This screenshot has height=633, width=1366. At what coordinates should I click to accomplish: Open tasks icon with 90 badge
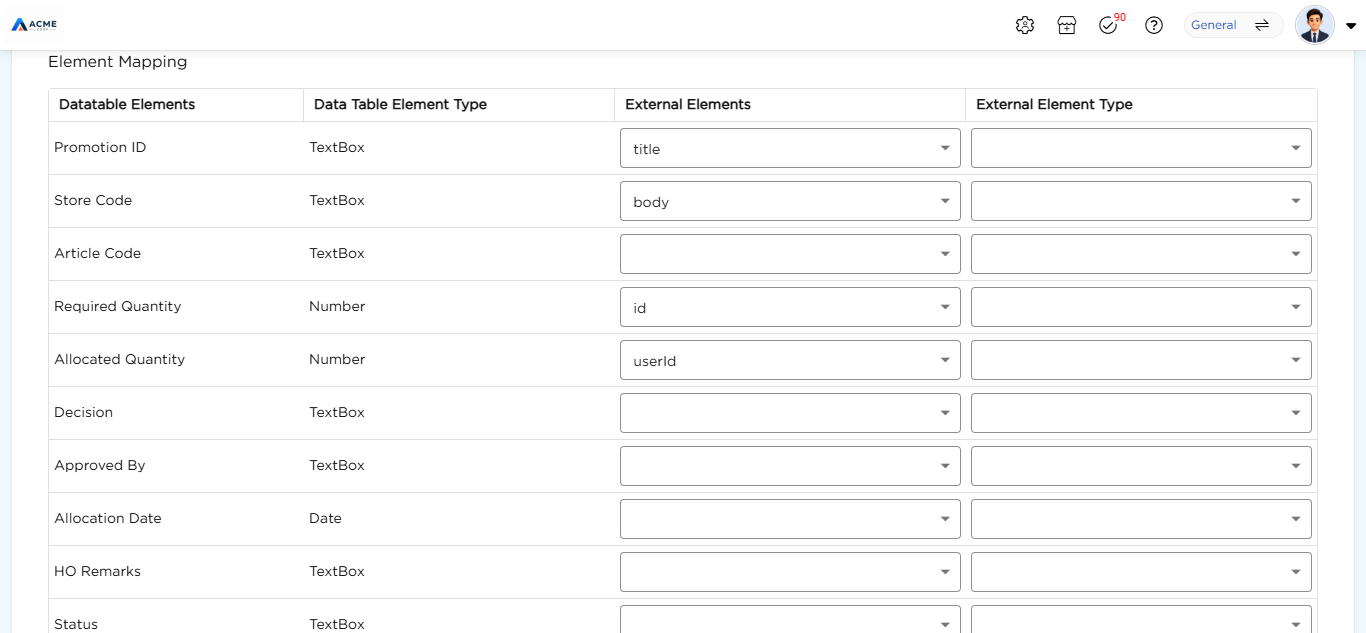[1110, 24]
